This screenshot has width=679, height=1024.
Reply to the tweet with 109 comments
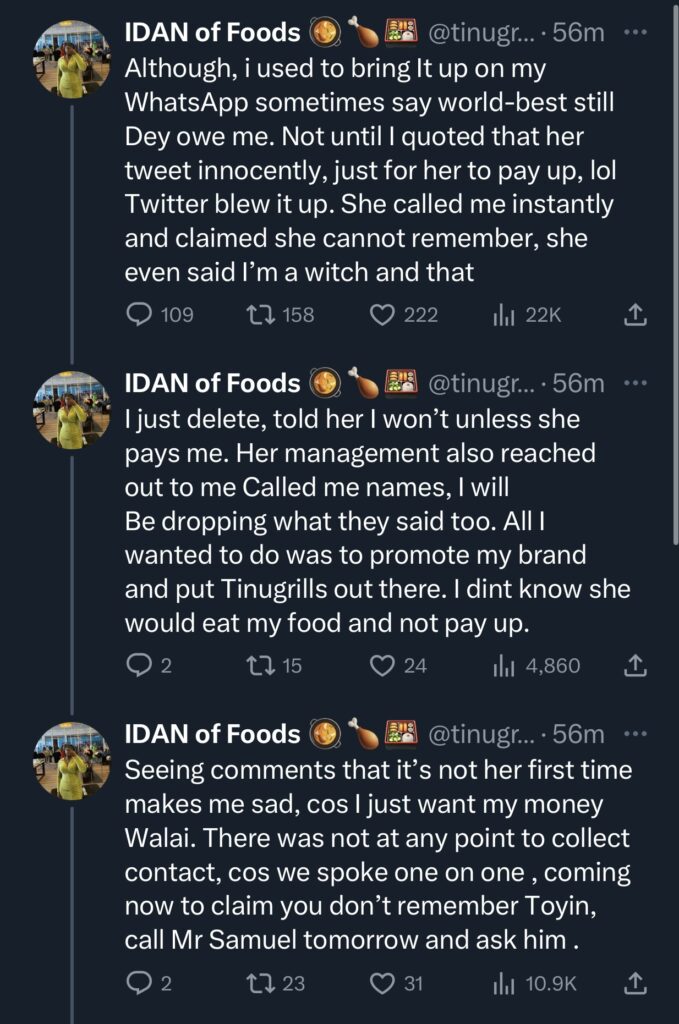(138, 315)
